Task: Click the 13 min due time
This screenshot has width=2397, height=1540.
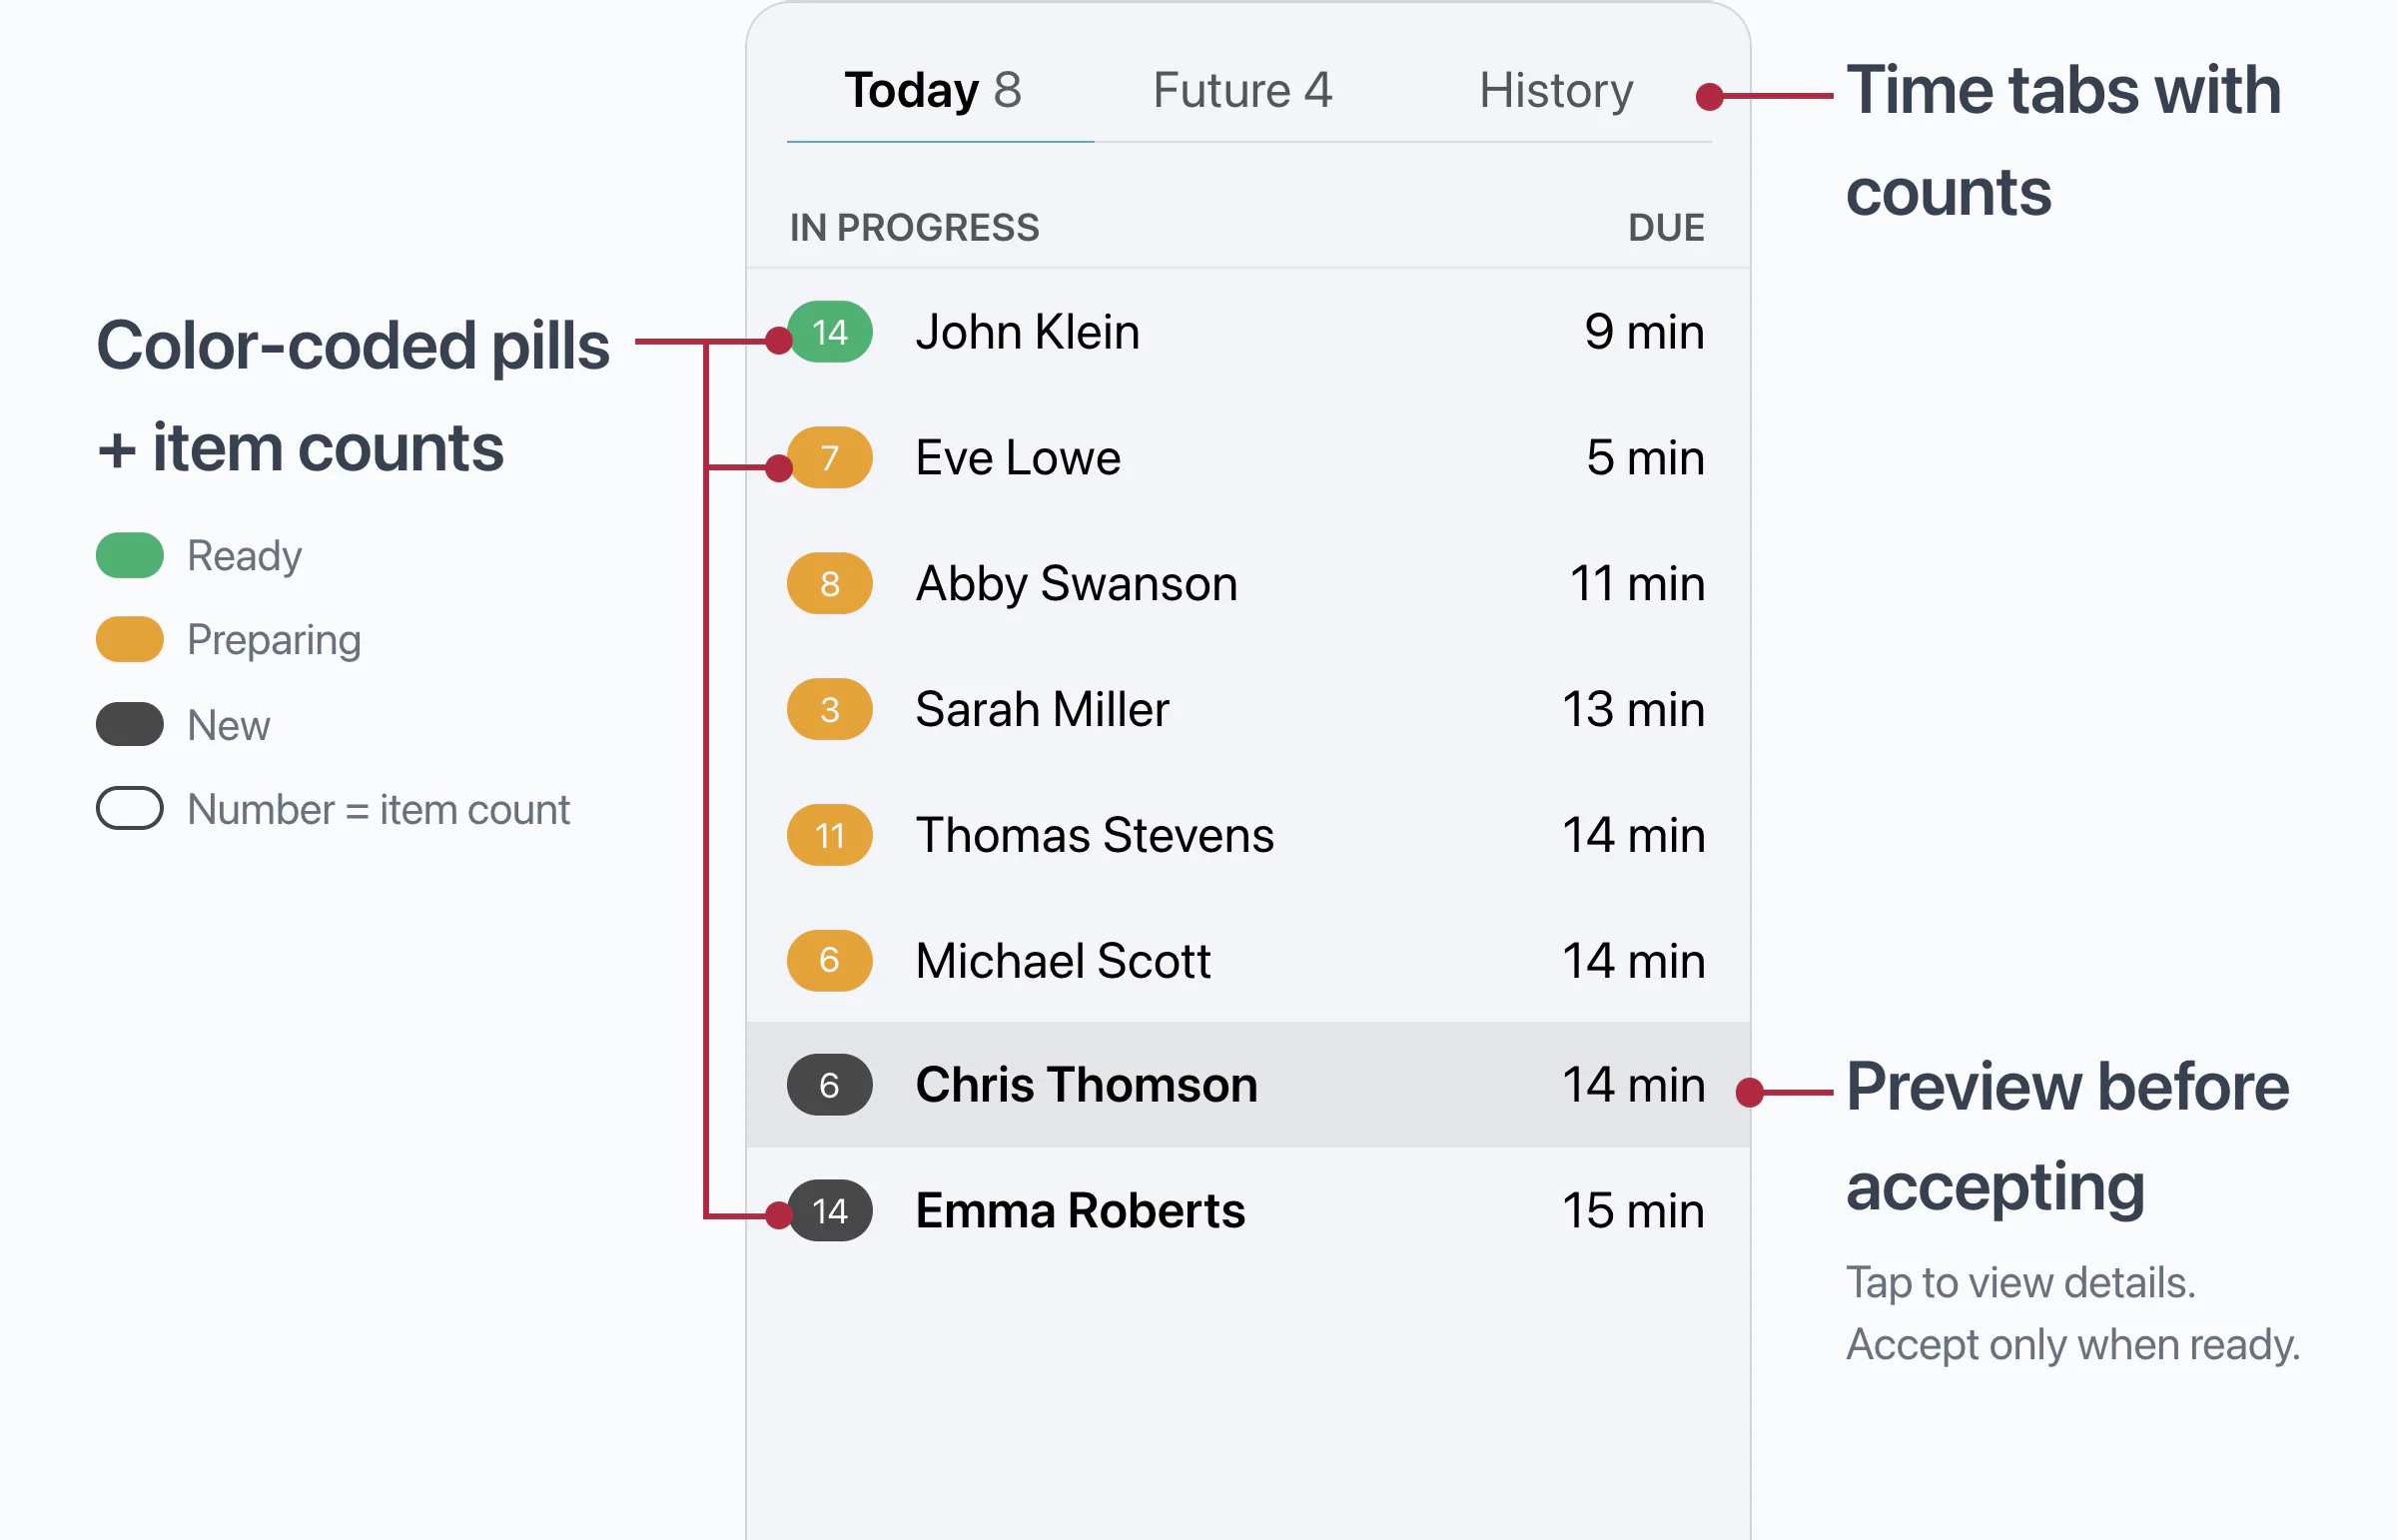Action: click(1633, 710)
